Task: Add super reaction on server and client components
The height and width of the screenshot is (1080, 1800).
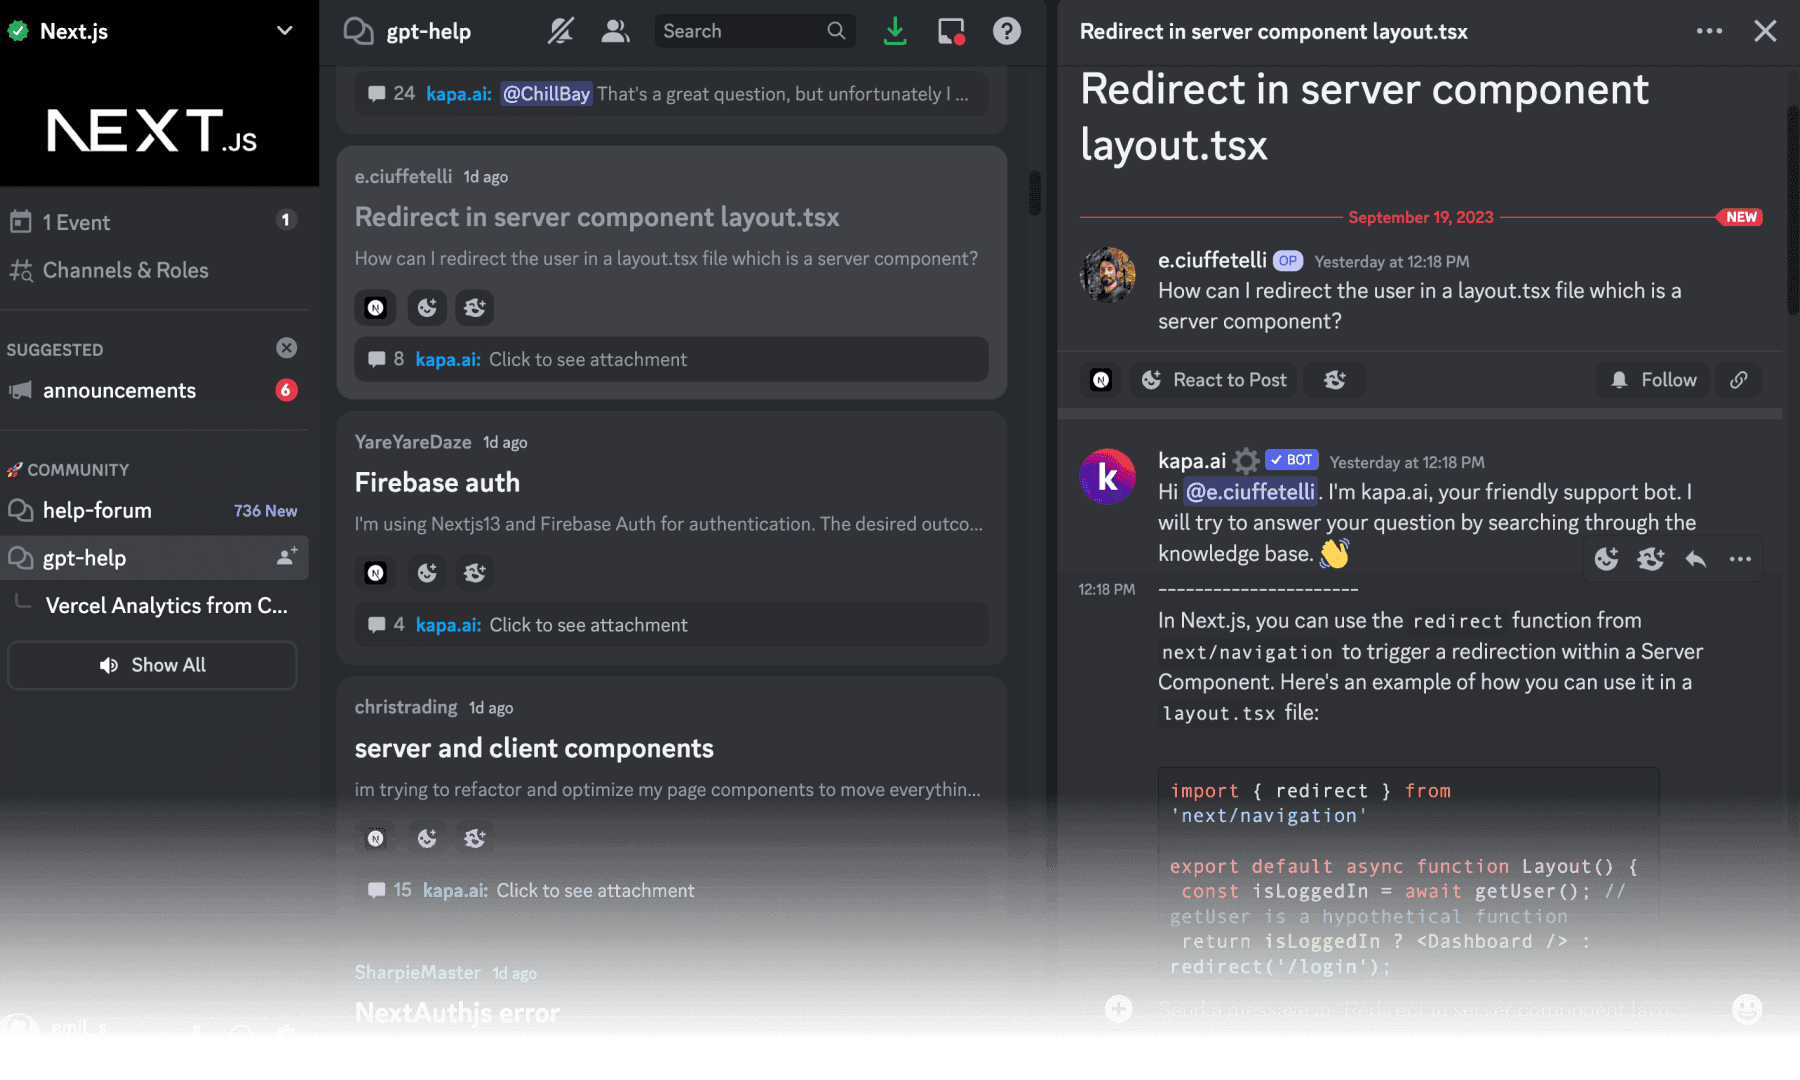Action: click(475, 838)
